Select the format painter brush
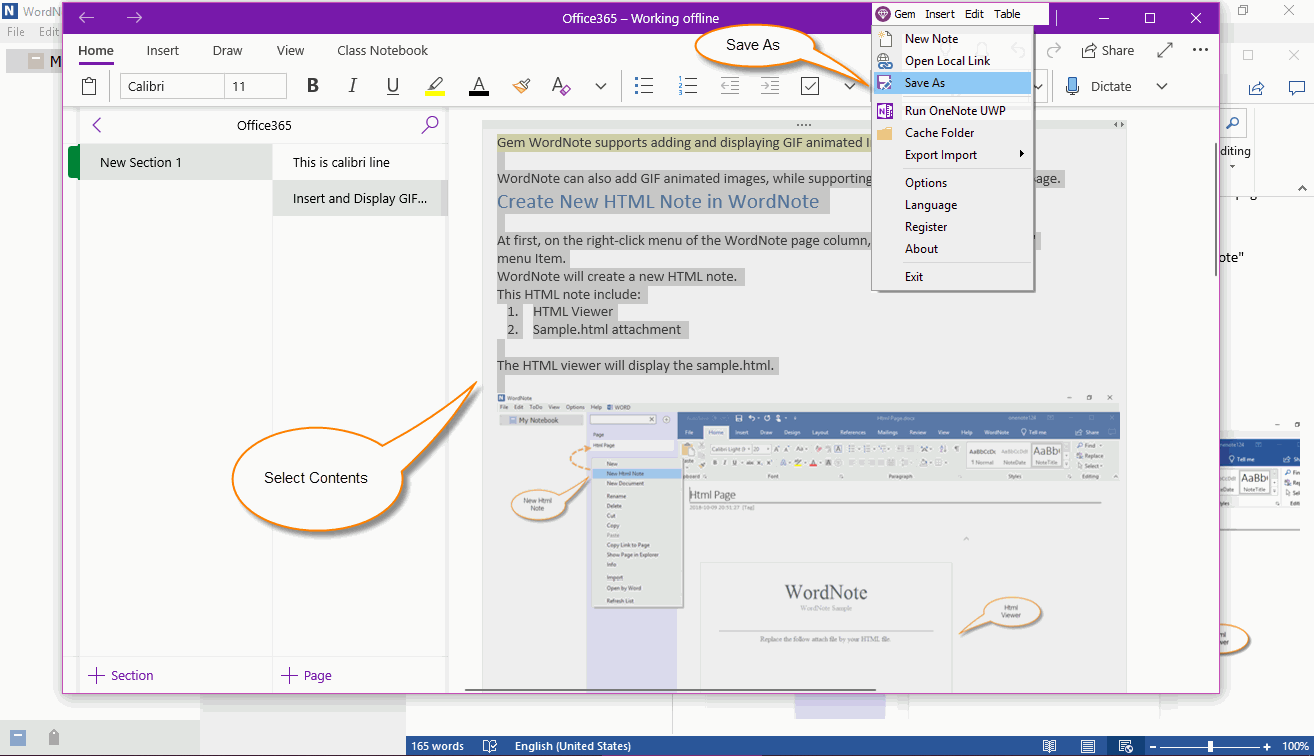The height and width of the screenshot is (756, 1314). [520, 86]
